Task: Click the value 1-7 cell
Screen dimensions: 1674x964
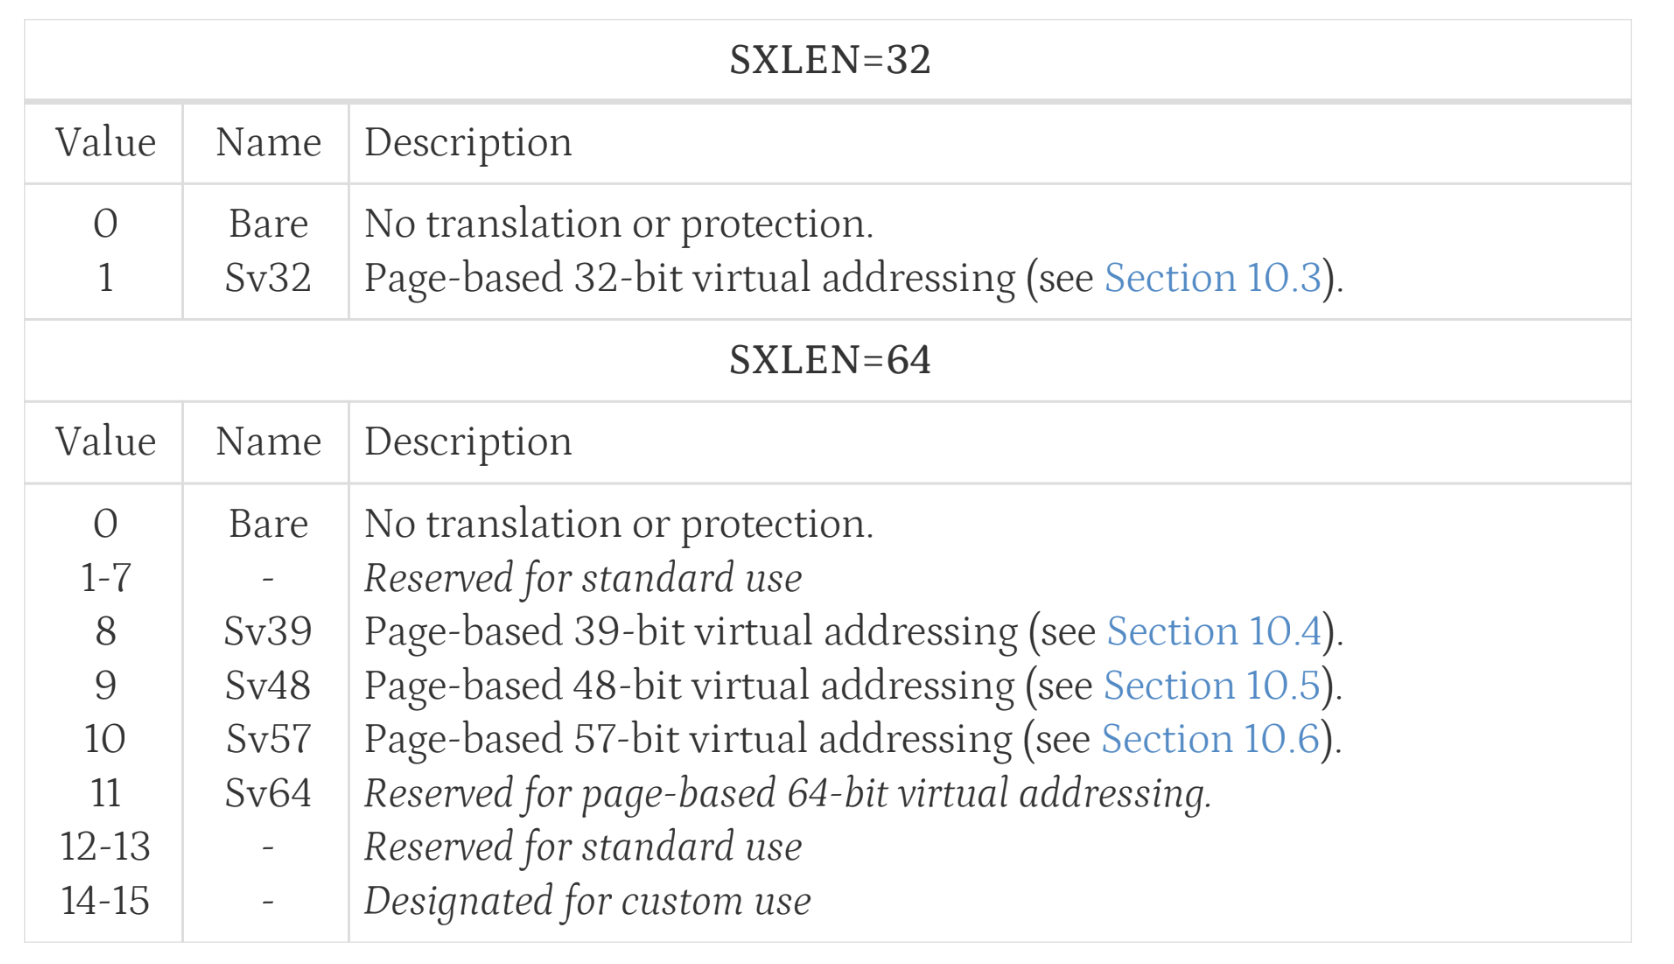Action: click(x=105, y=578)
